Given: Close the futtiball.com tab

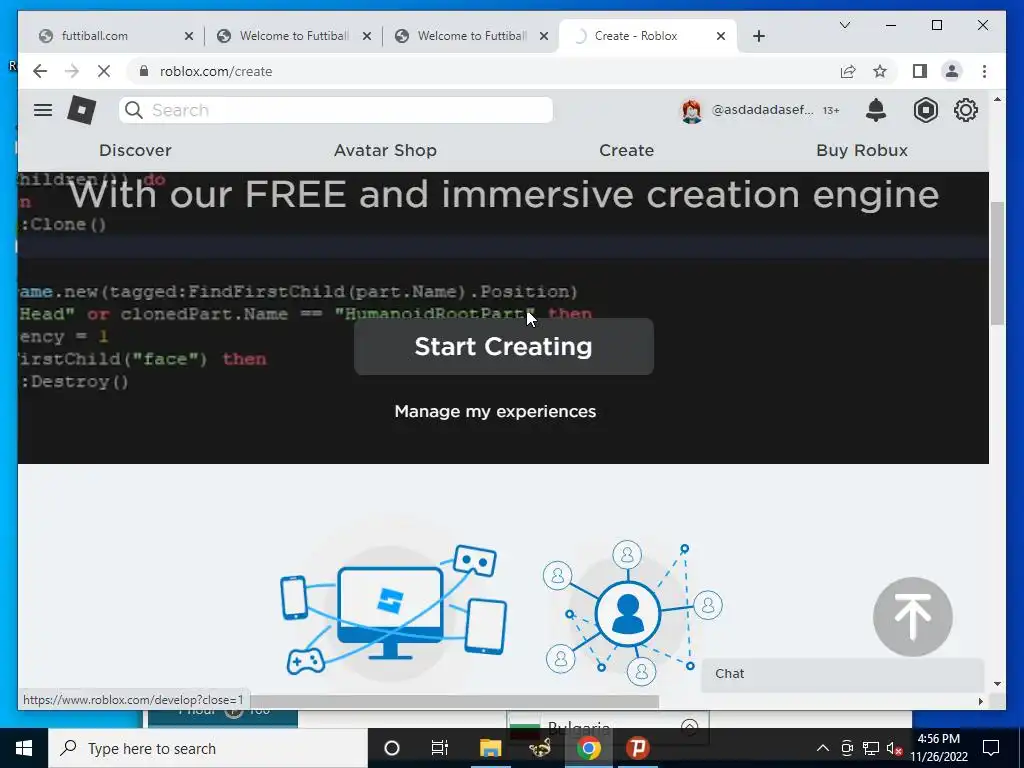Looking at the screenshot, I should [x=189, y=37].
